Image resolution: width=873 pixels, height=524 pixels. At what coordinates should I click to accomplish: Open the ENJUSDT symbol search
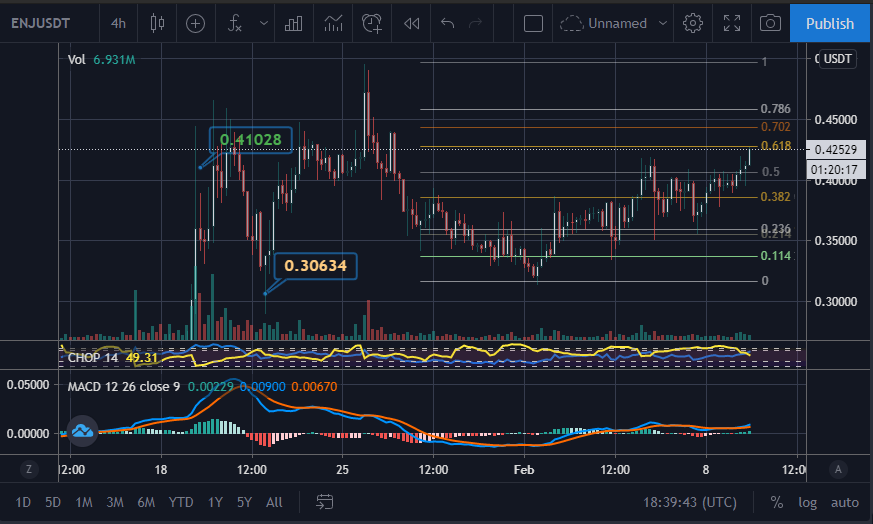click(41, 23)
